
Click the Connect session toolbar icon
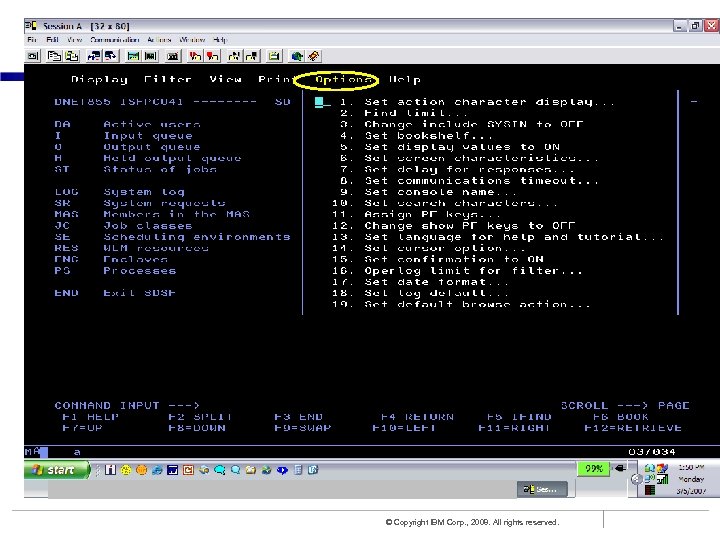click(x=234, y=56)
